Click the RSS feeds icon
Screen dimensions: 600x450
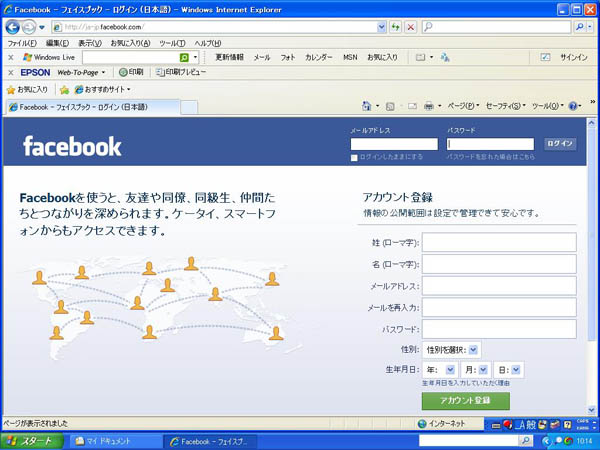(x=390, y=106)
